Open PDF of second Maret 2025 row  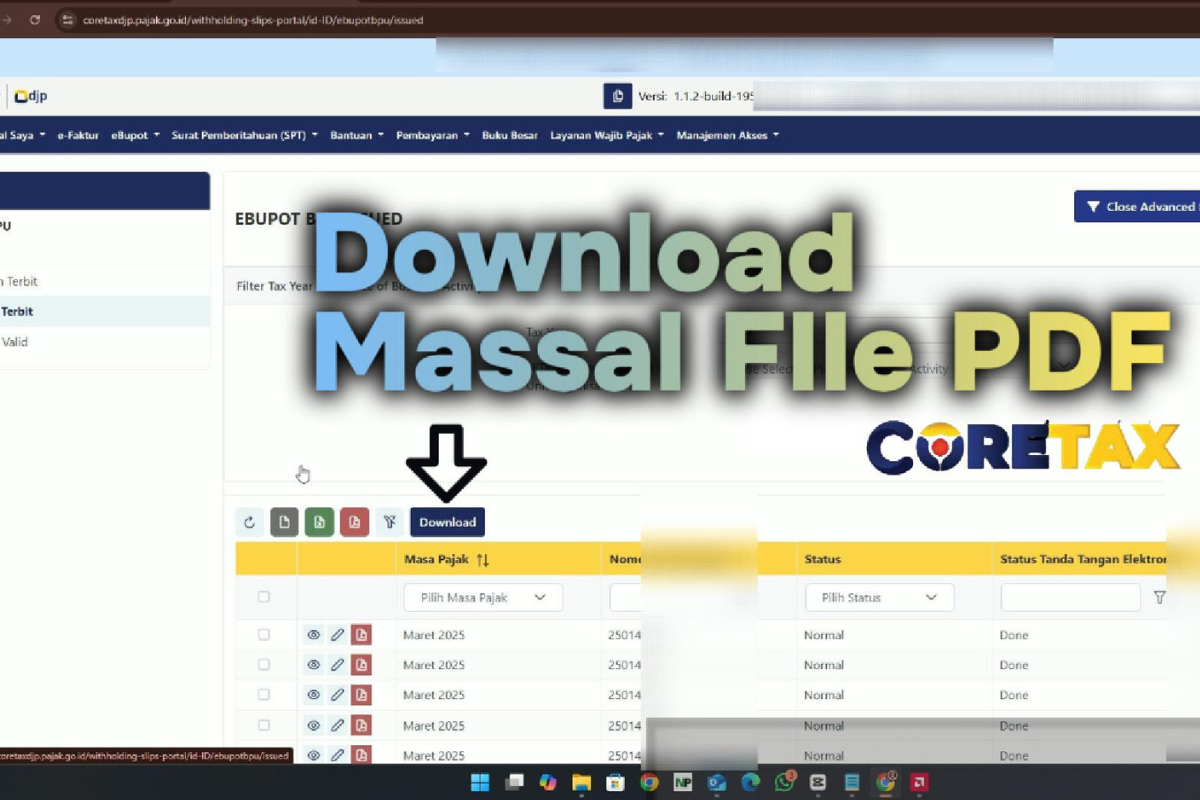point(361,664)
